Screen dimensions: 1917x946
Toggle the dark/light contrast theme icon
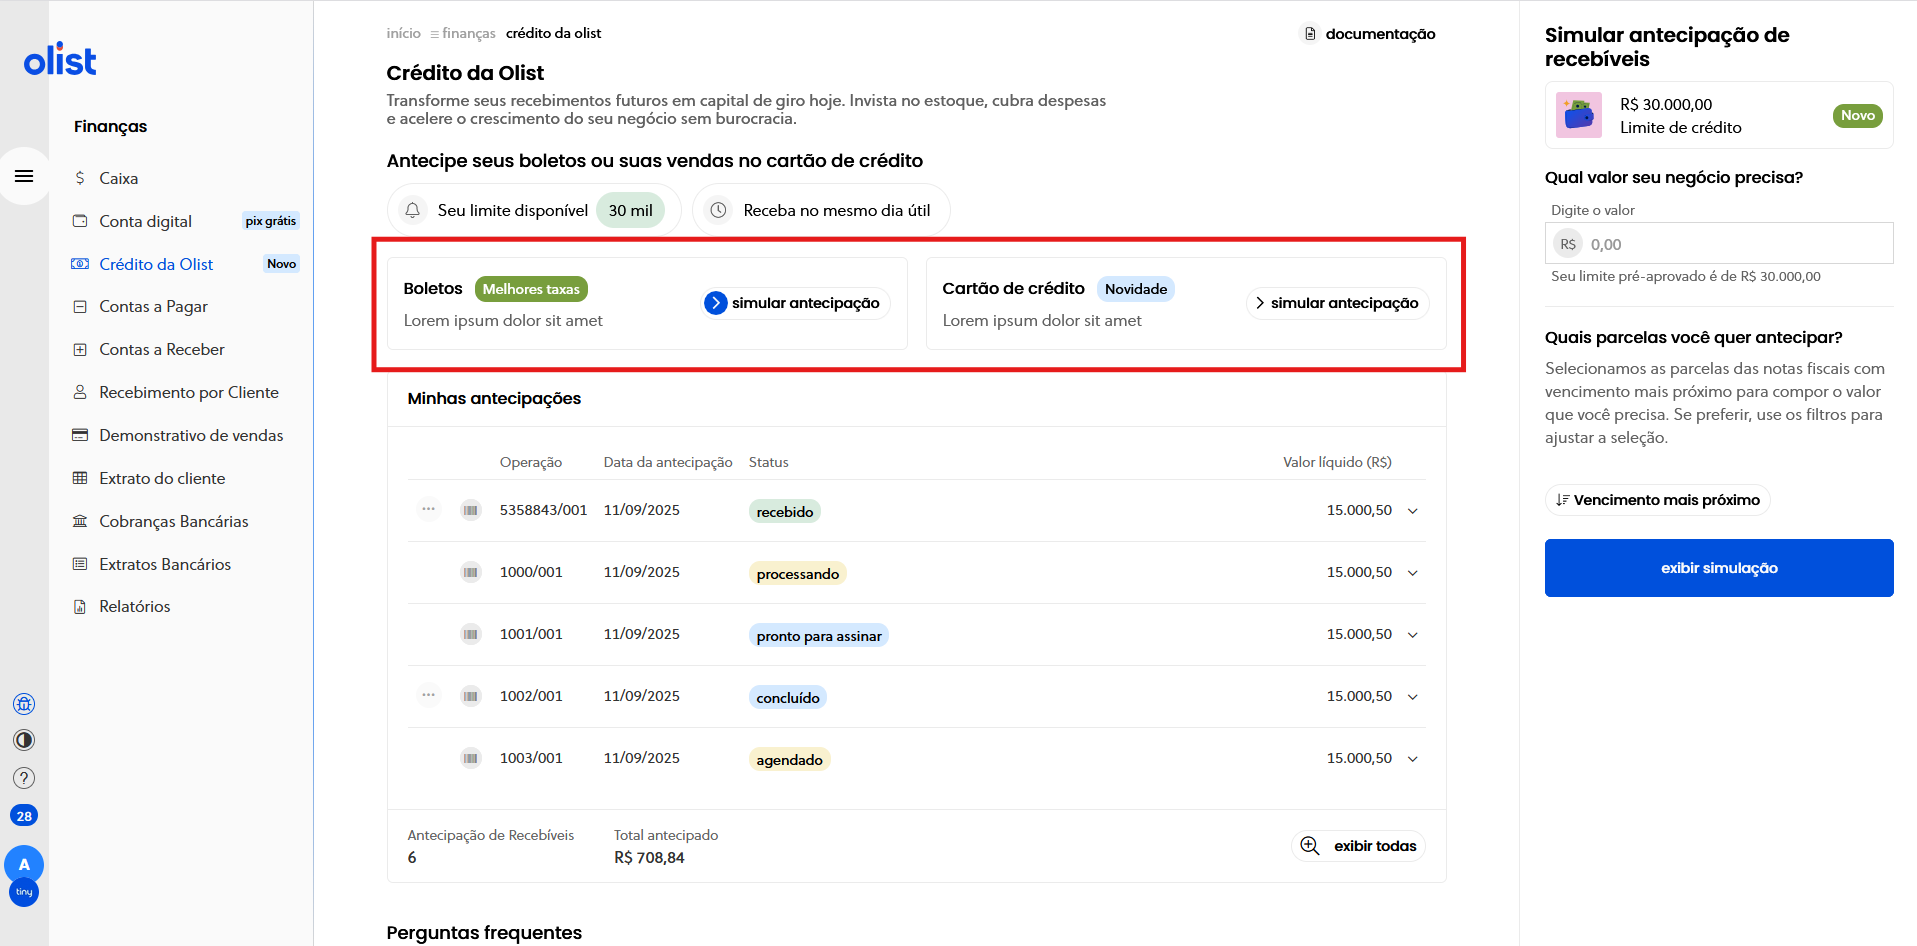tap(24, 740)
